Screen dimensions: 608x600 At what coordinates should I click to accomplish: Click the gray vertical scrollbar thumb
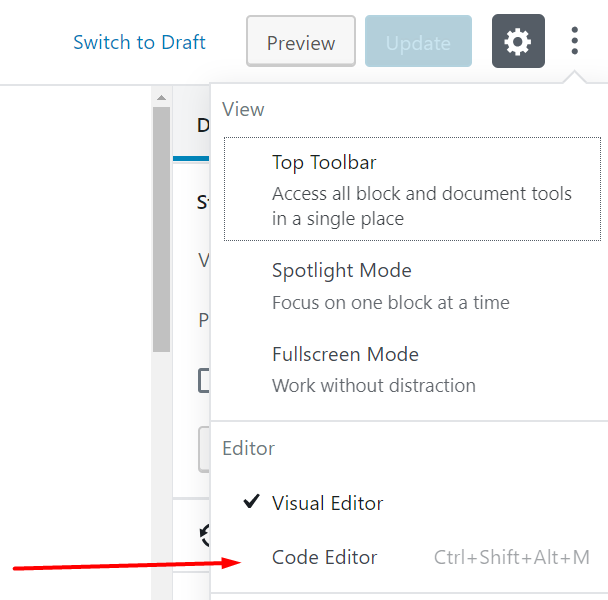(x=161, y=230)
